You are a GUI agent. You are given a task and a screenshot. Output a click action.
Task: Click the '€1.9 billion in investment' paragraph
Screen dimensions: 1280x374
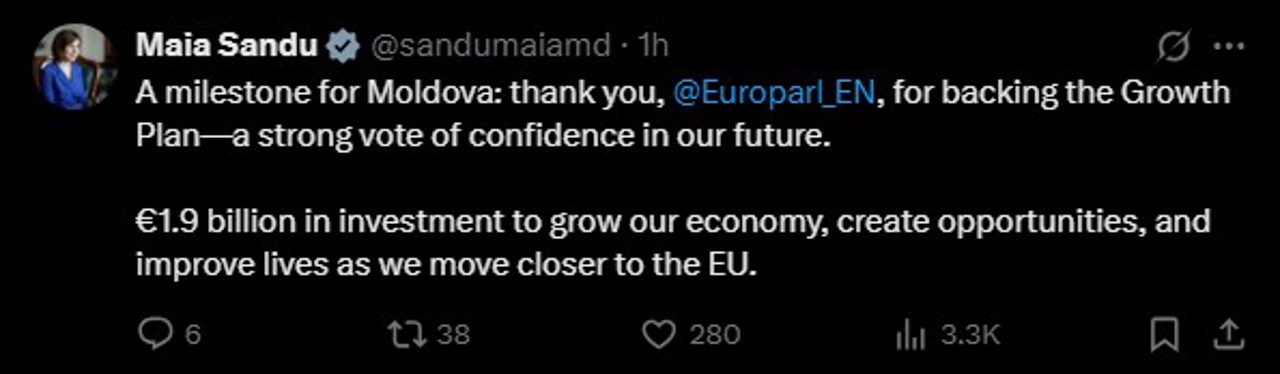(673, 244)
